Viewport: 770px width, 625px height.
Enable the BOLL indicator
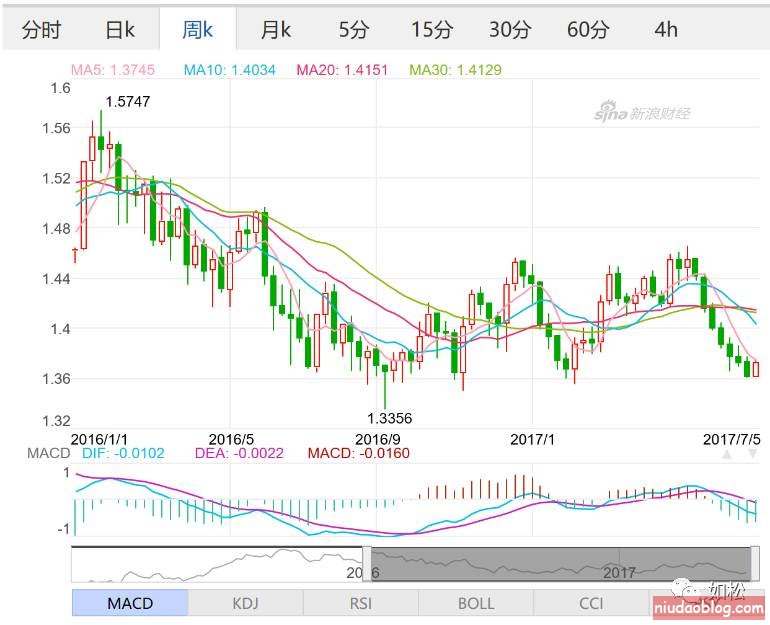(x=476, y=603)
